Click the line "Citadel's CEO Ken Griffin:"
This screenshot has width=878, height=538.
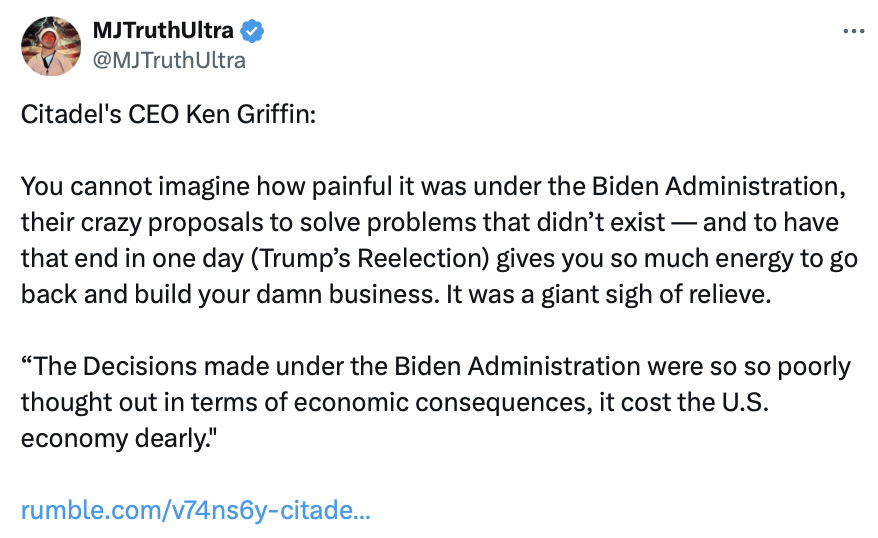168,113
